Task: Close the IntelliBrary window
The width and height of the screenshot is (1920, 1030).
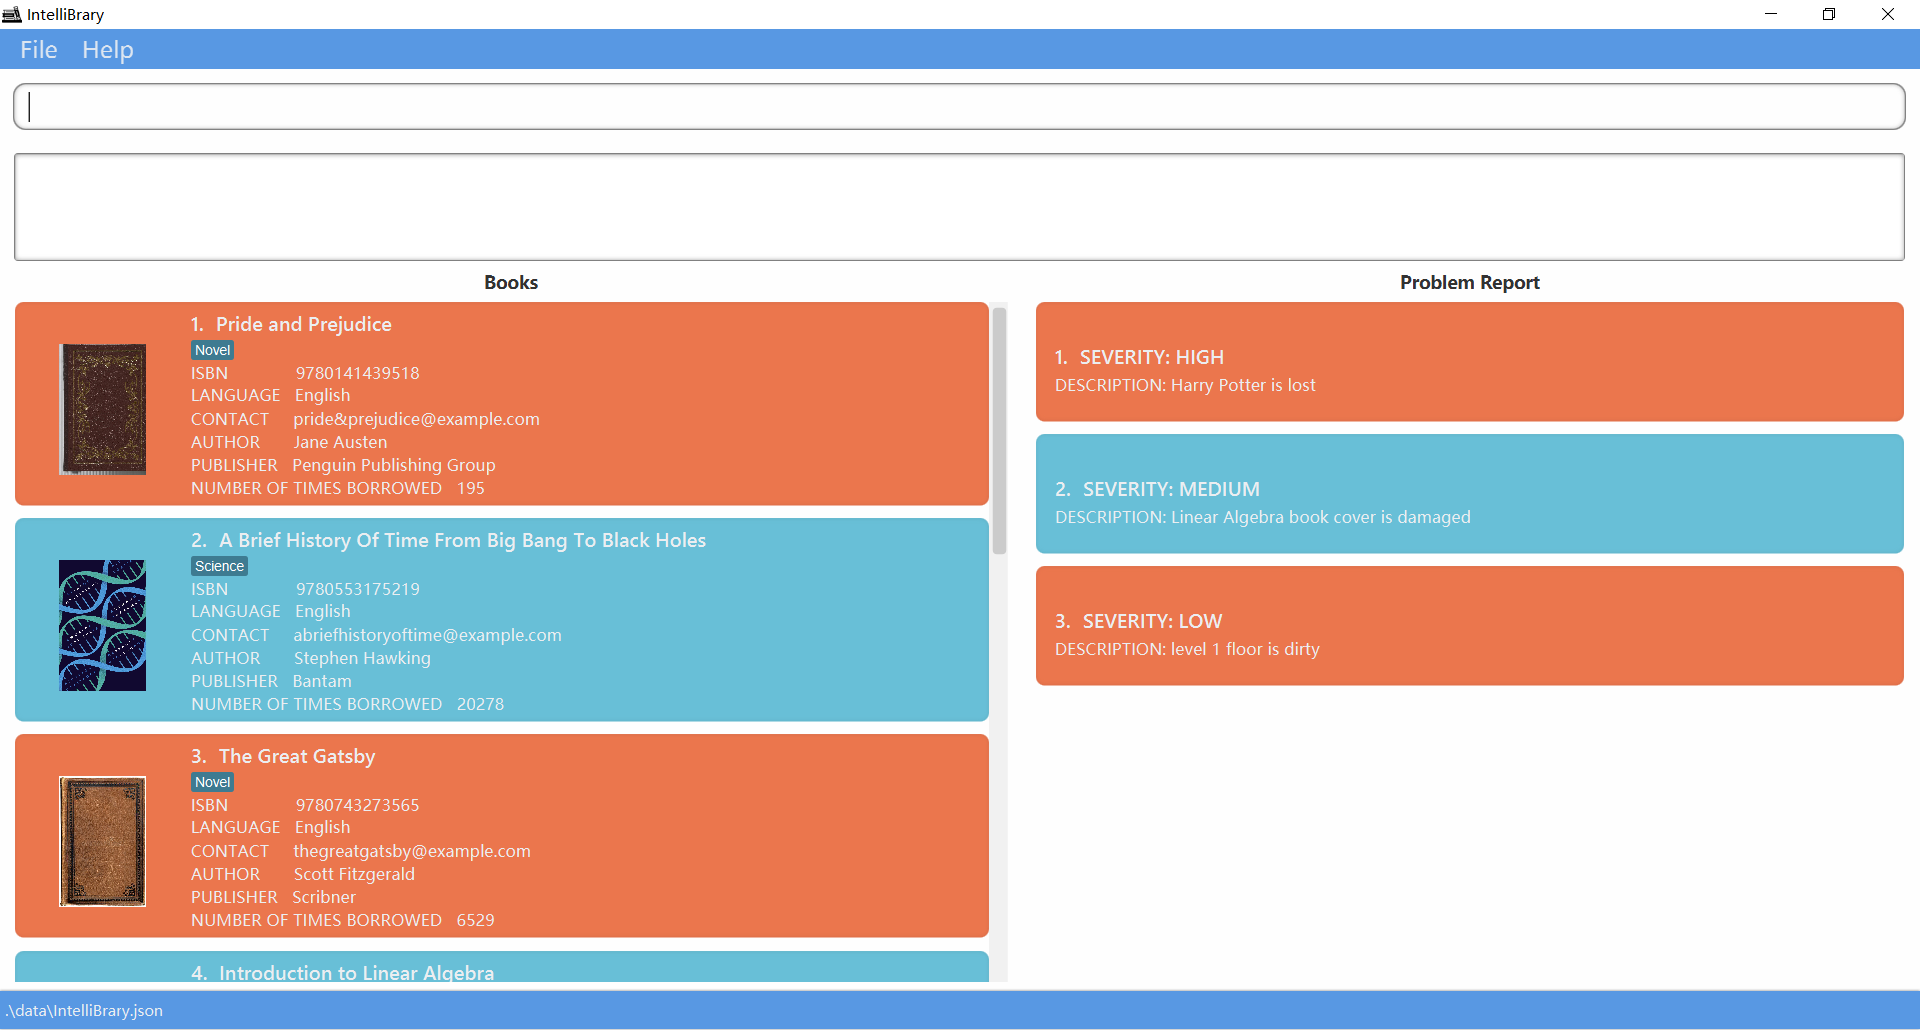Action: pos(1888,14)
